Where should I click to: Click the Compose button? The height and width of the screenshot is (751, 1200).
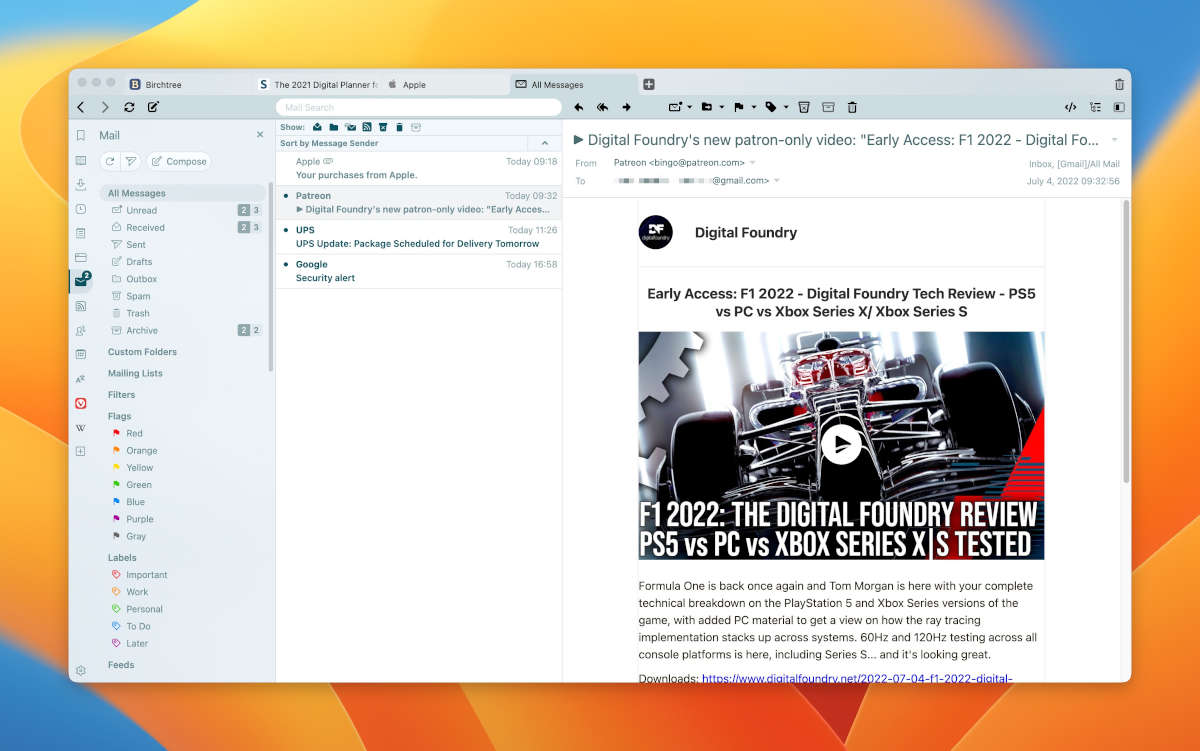[179, 161]
